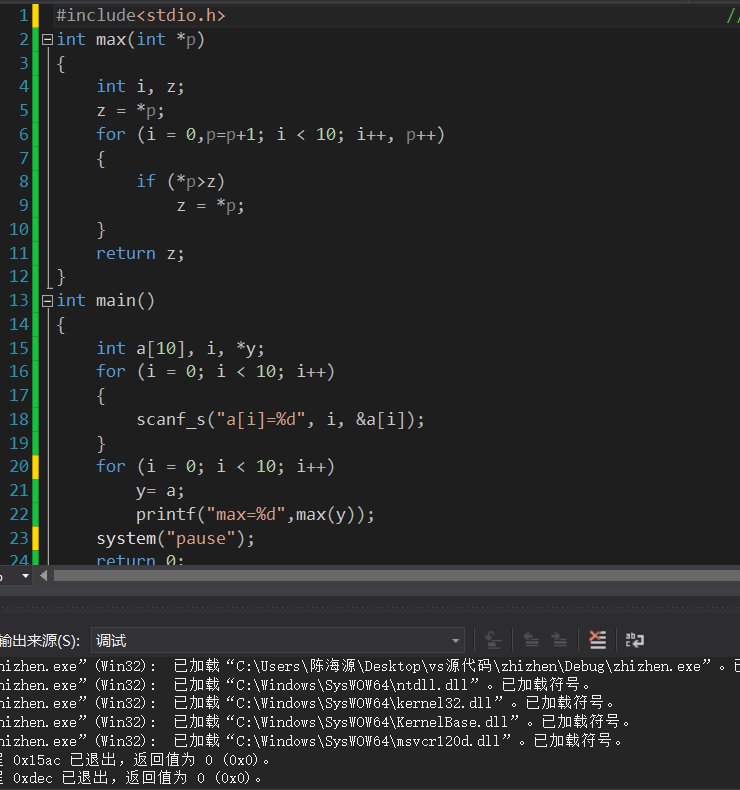Click the horizontal scrollbar left arrow

[x=43, y=575]
